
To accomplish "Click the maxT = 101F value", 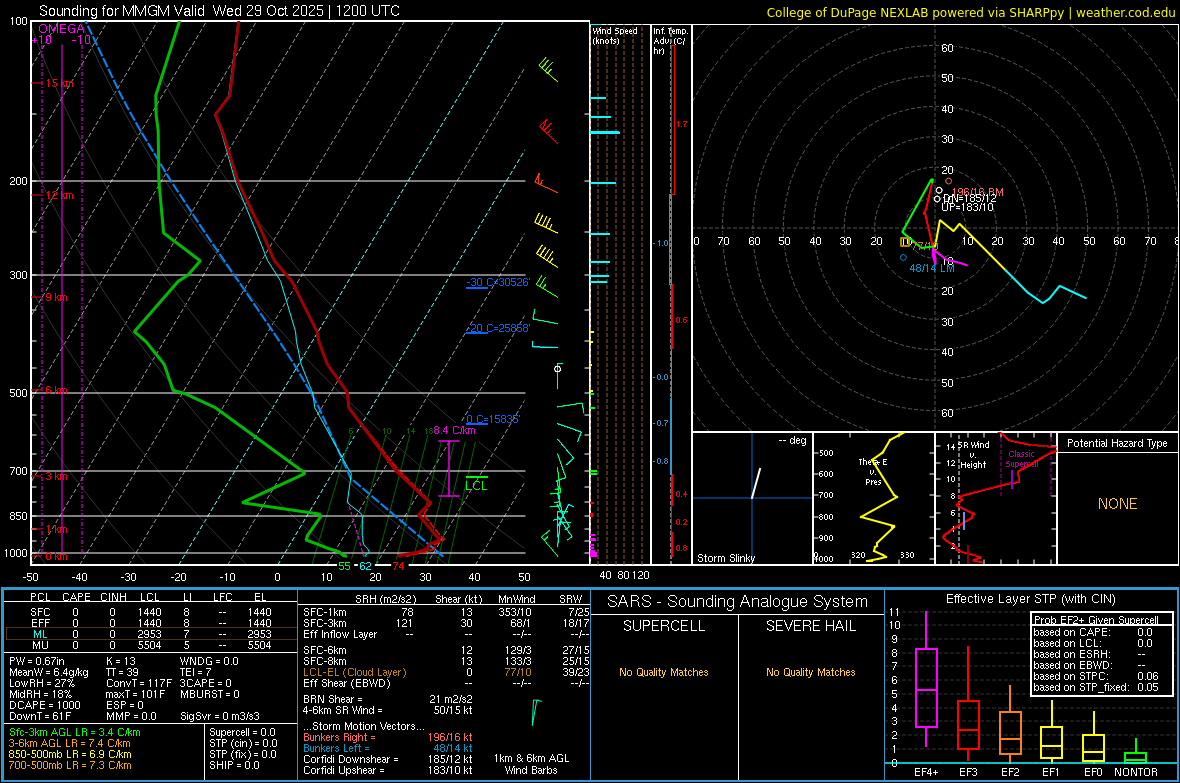I will coord(135,694).
